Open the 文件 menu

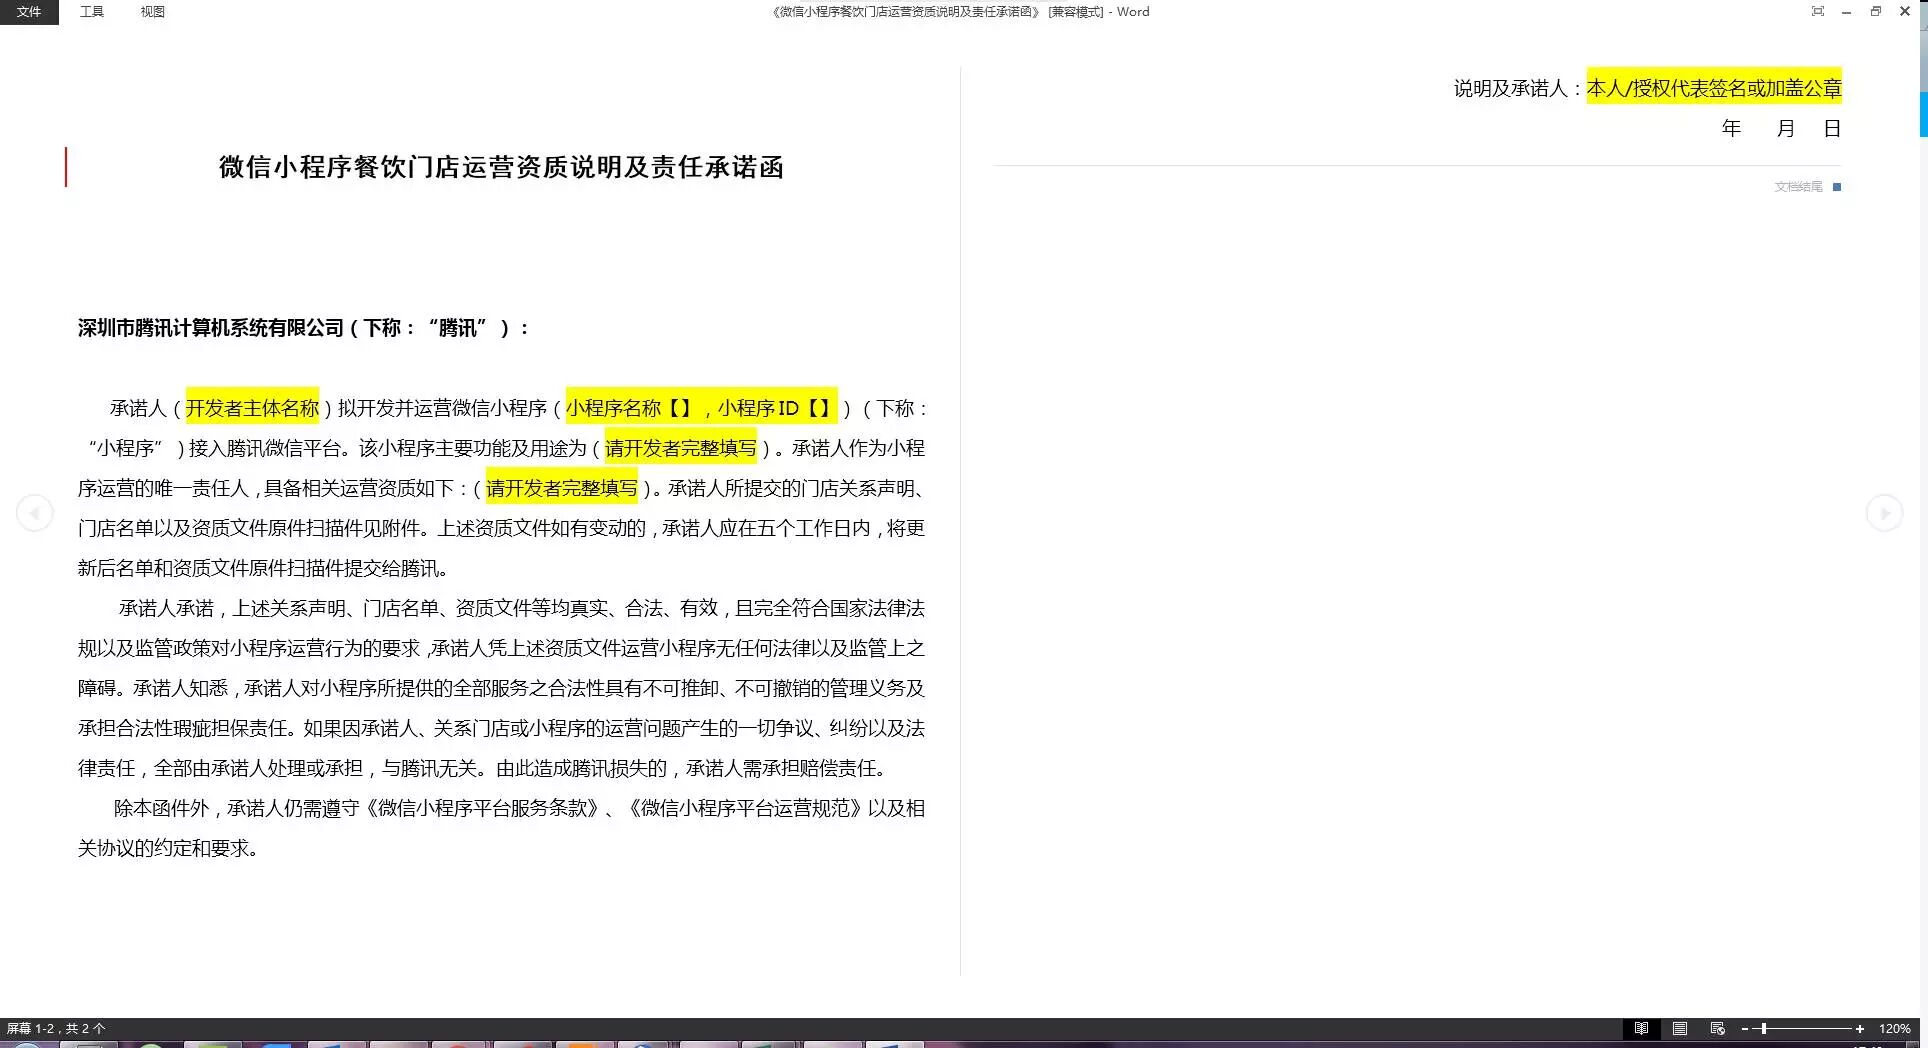pyautogui.click(x=29, y=12)
